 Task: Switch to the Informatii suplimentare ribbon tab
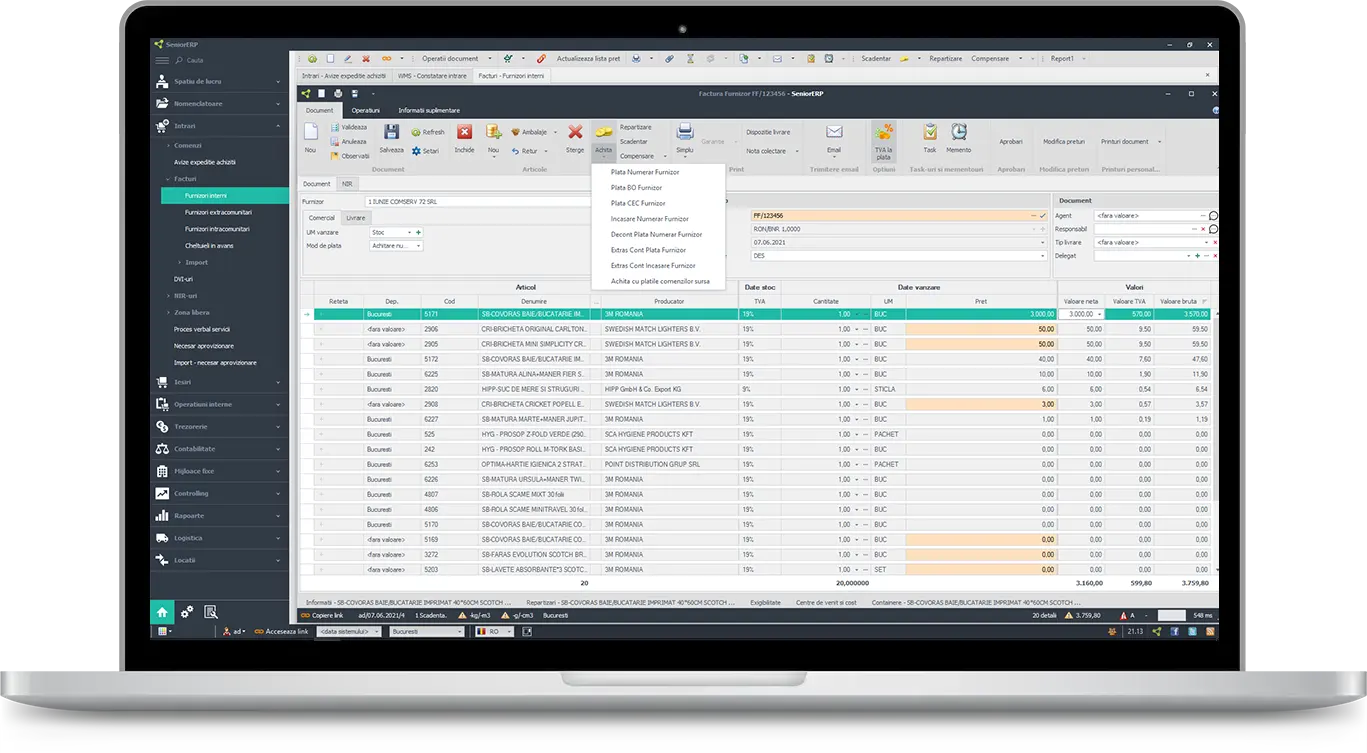point(429,110)
